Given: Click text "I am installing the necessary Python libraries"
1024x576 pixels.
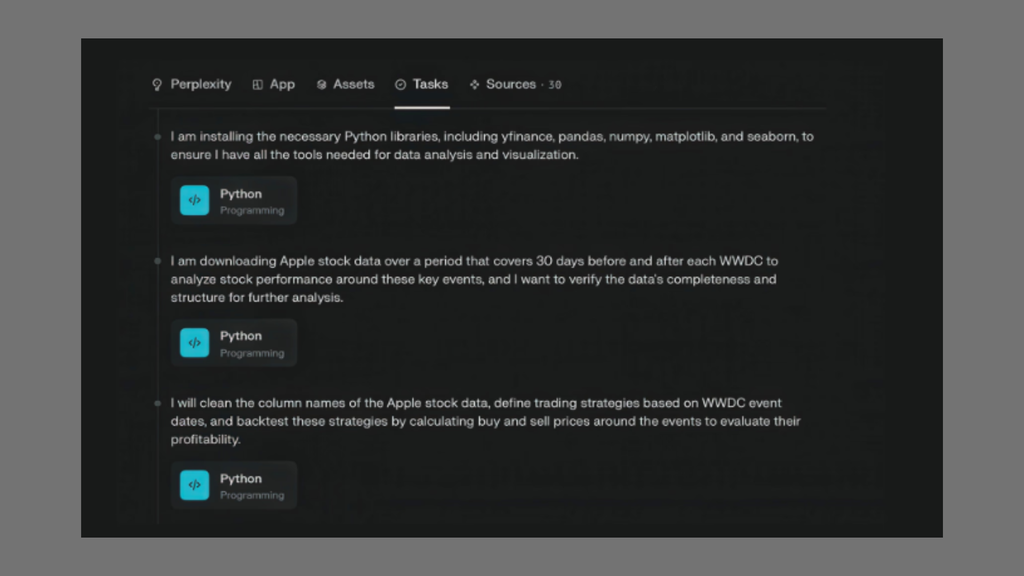Looking at the screenshot, I should (306, 136).
